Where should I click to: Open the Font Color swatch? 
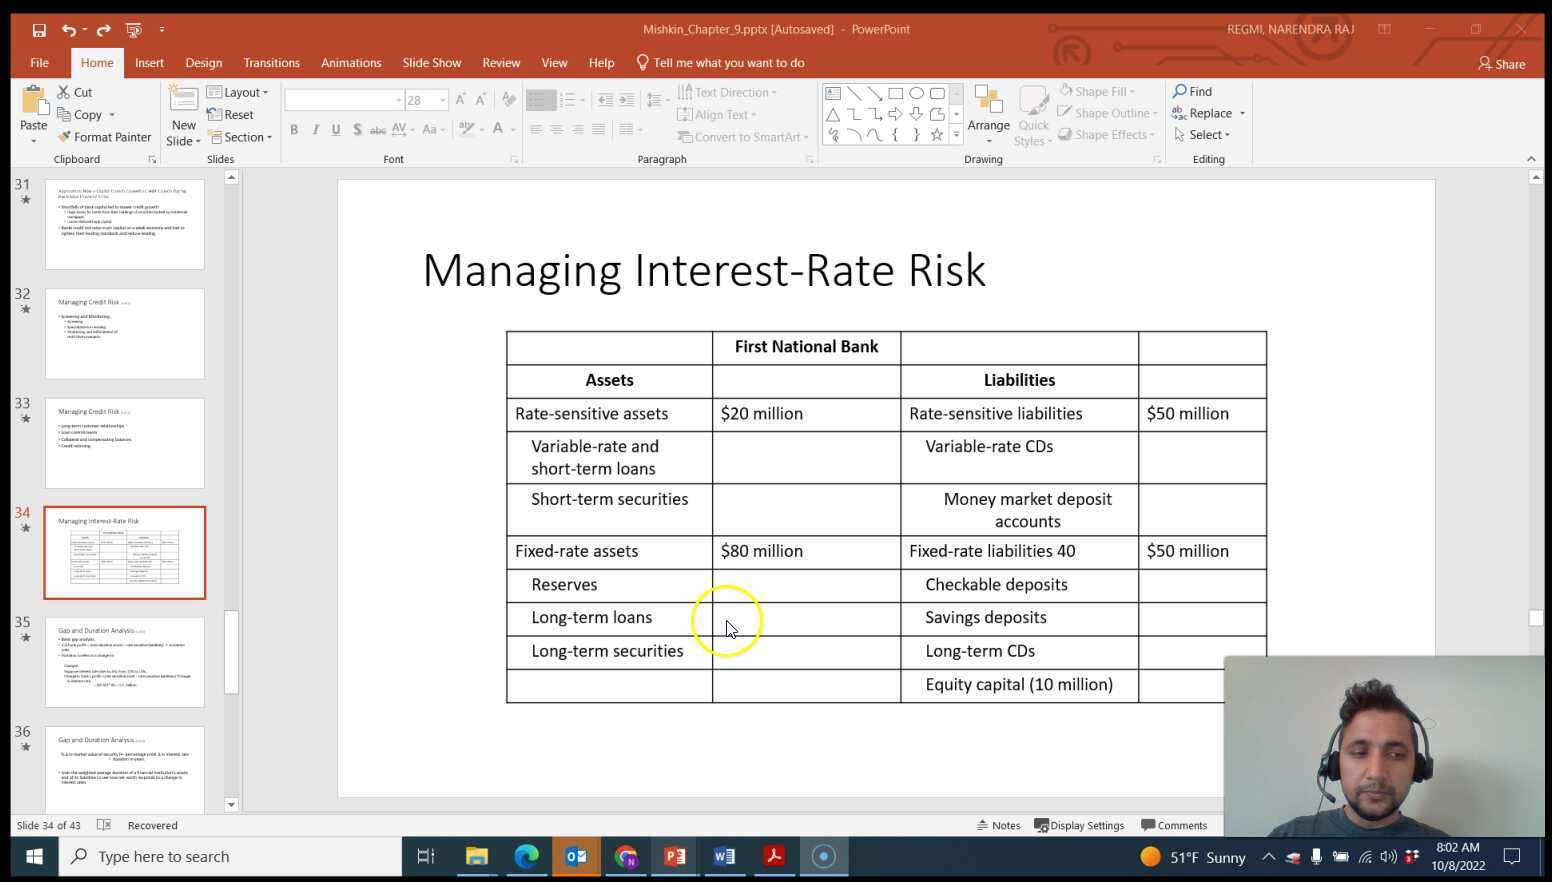497,130
